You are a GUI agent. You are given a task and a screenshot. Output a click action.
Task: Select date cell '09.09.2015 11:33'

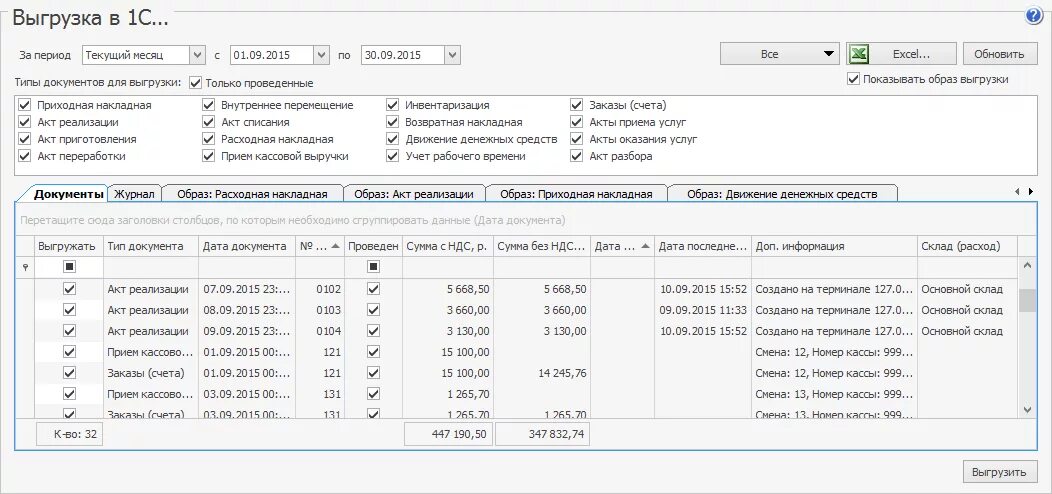pos(702,310)
